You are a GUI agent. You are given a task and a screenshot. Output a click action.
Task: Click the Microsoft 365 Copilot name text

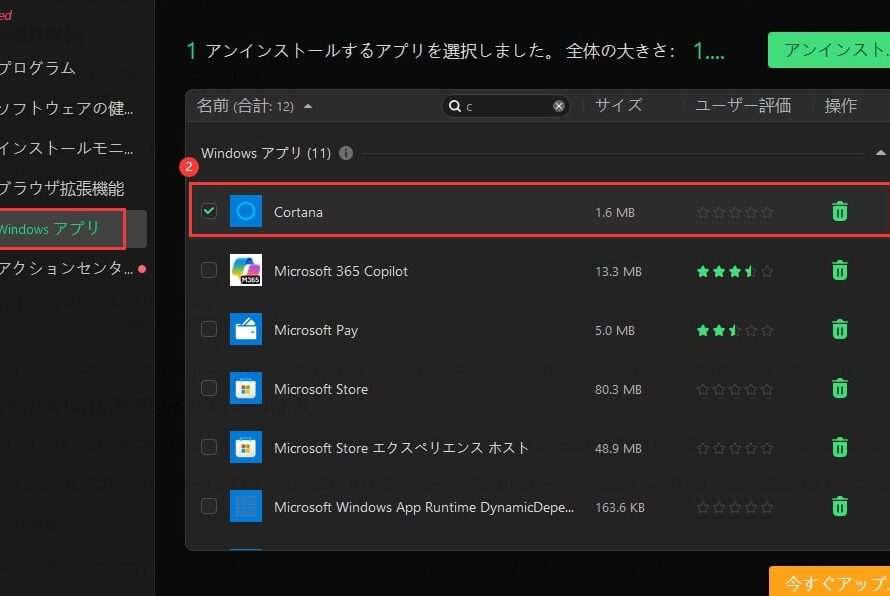point(341,271)
